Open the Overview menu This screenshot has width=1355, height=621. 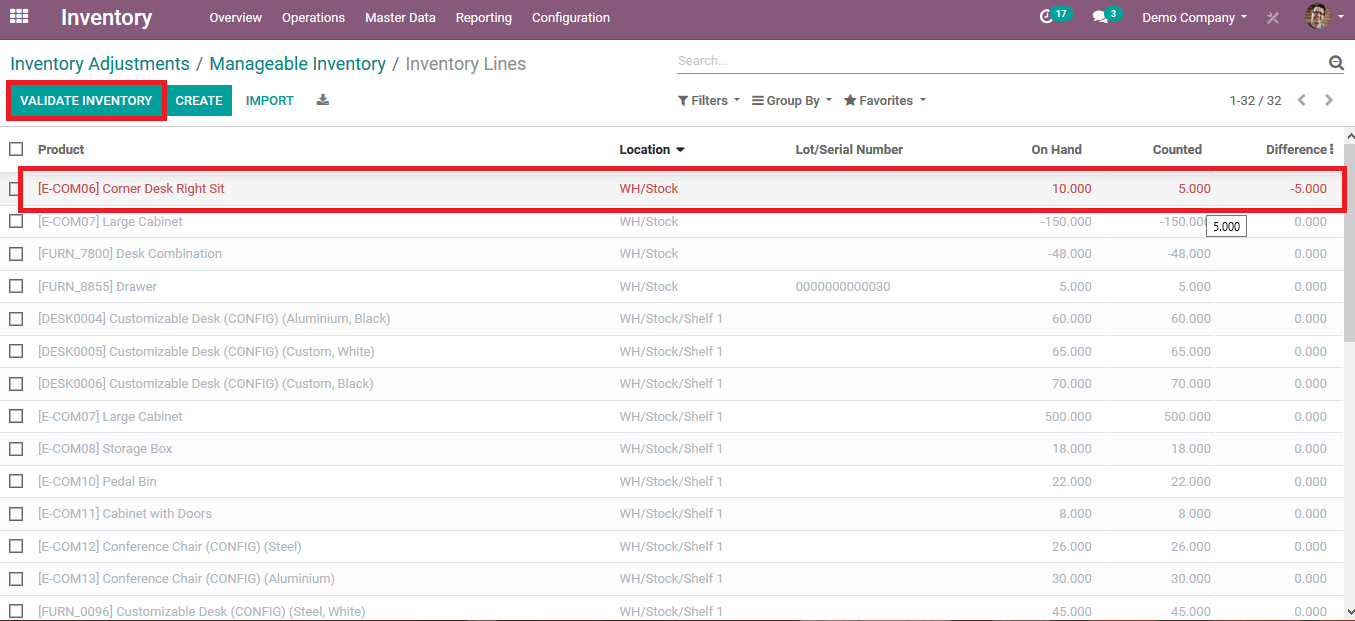pos(236,18)
